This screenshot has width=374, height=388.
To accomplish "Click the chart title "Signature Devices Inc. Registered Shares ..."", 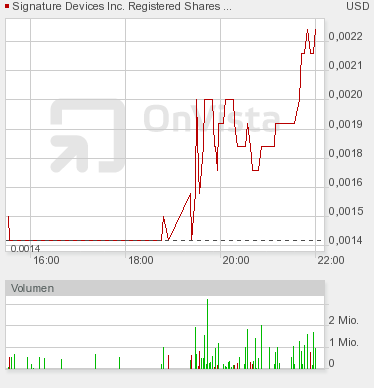I will click(122, 6).
